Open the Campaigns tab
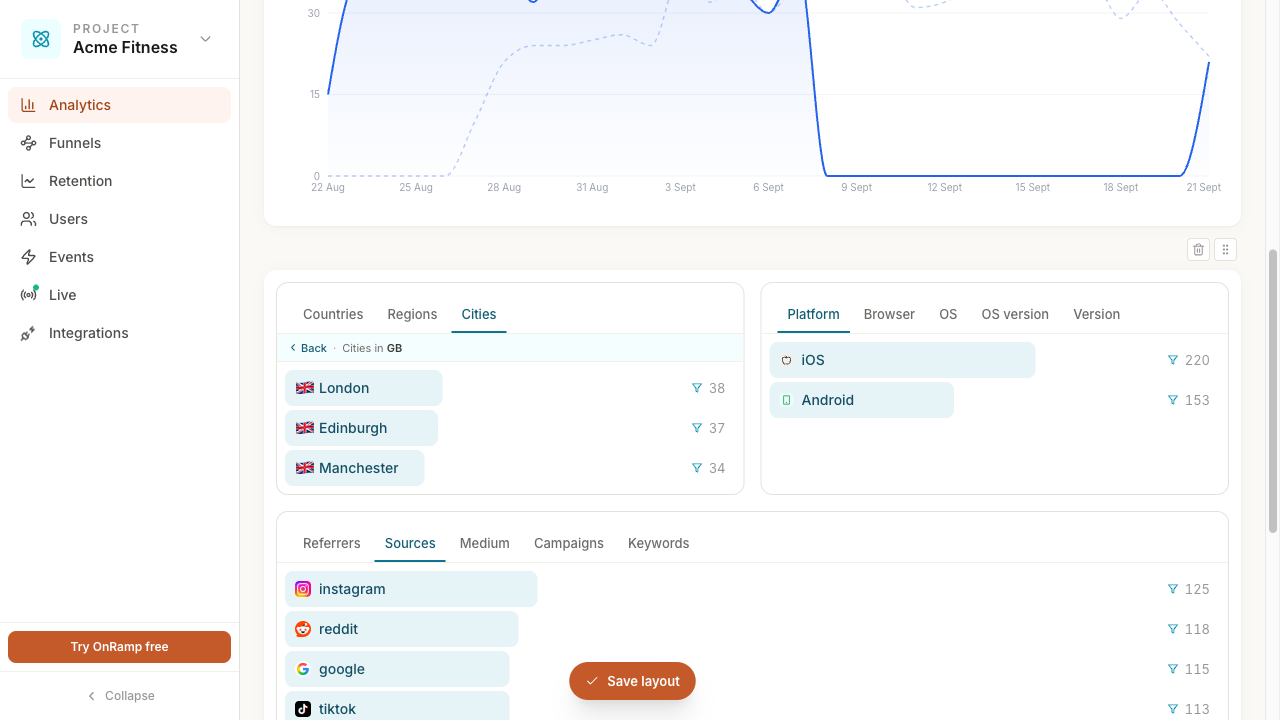Image resolution: width=1280 pixels, height=720 pixels. (x=569, y=543)
